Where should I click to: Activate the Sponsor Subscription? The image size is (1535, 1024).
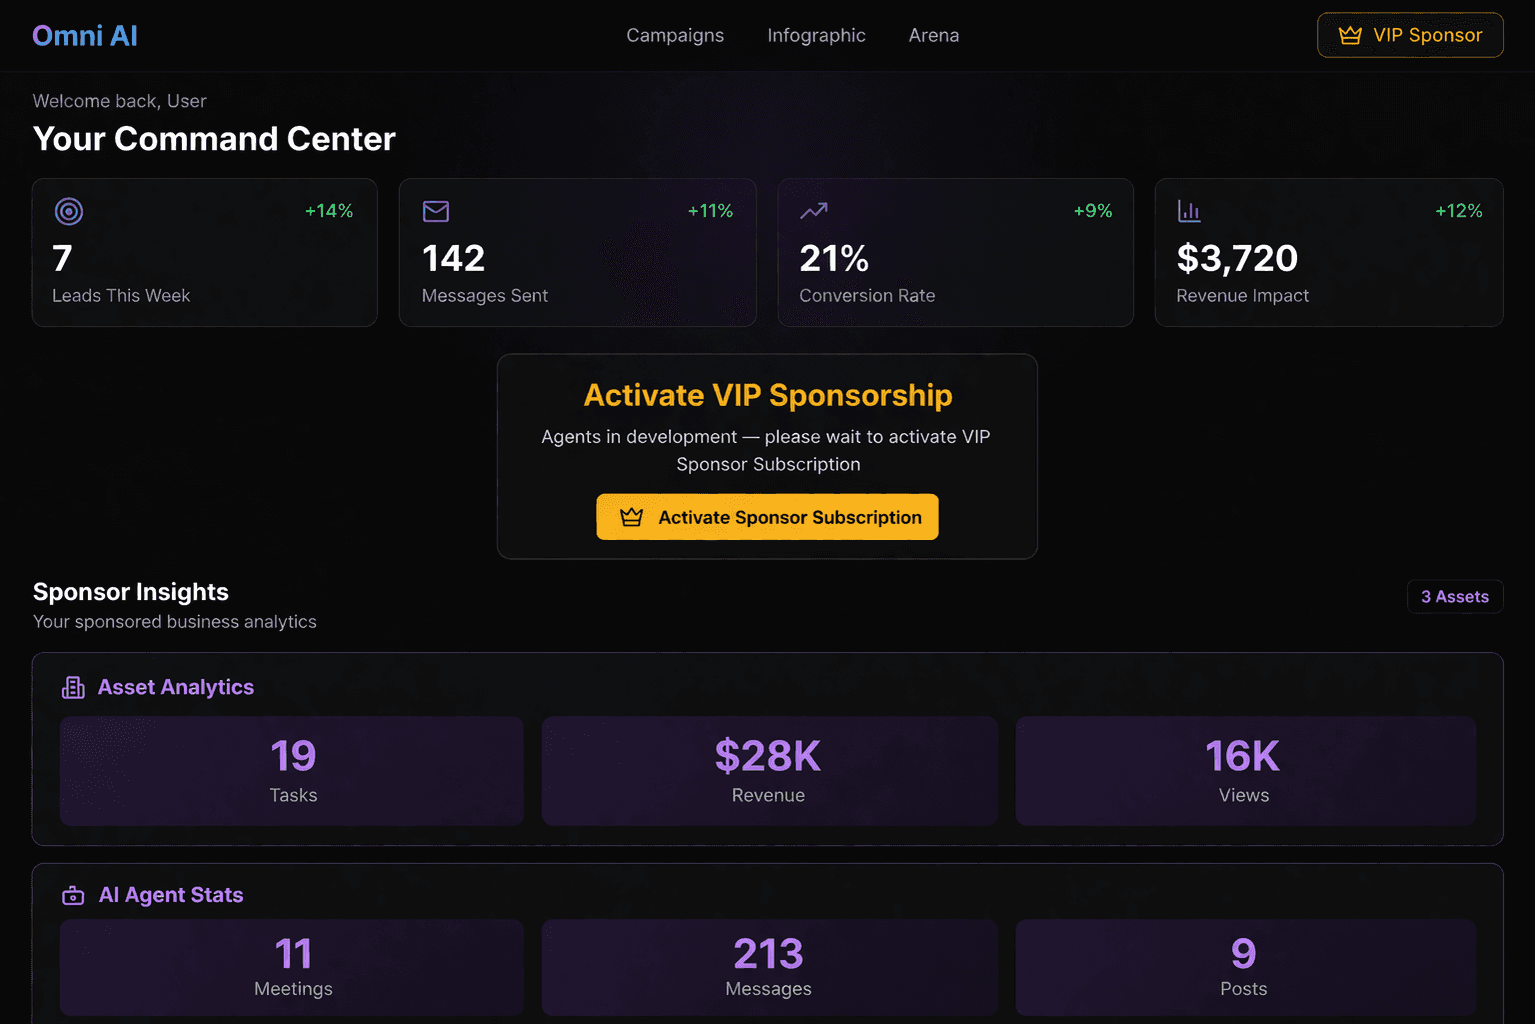coord(767,517)
